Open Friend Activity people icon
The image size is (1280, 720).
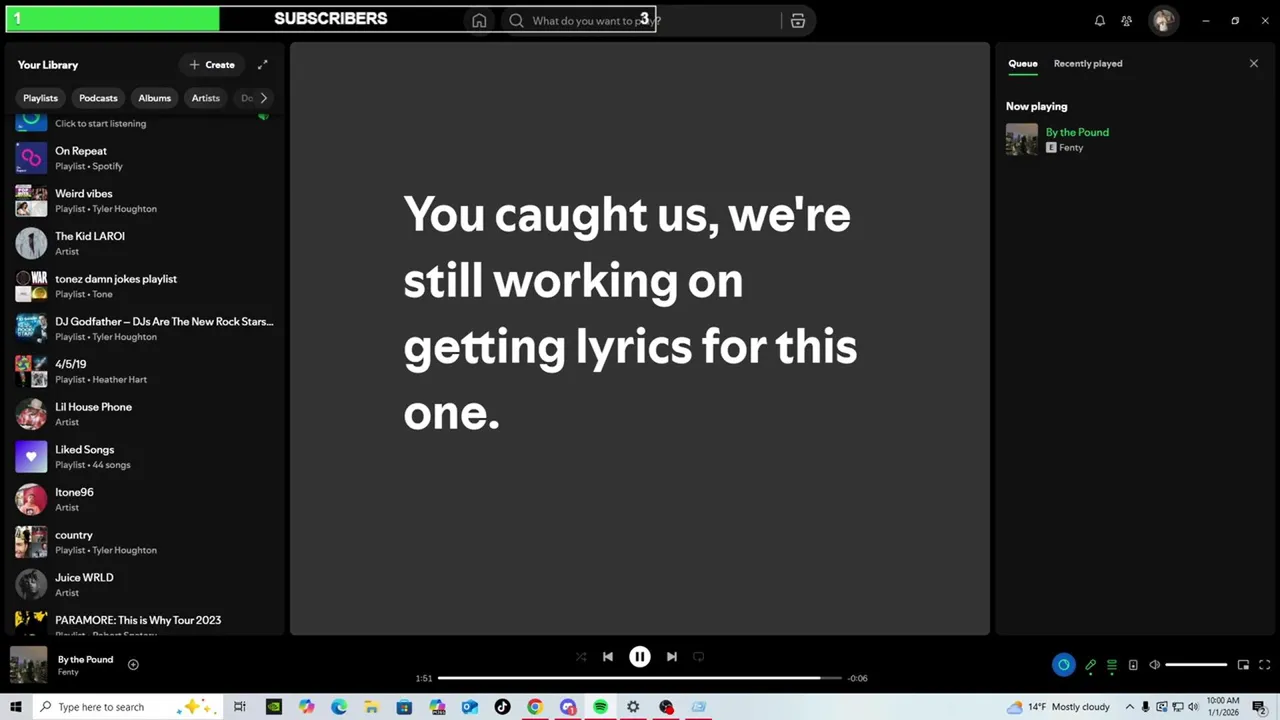[1127, 20]
